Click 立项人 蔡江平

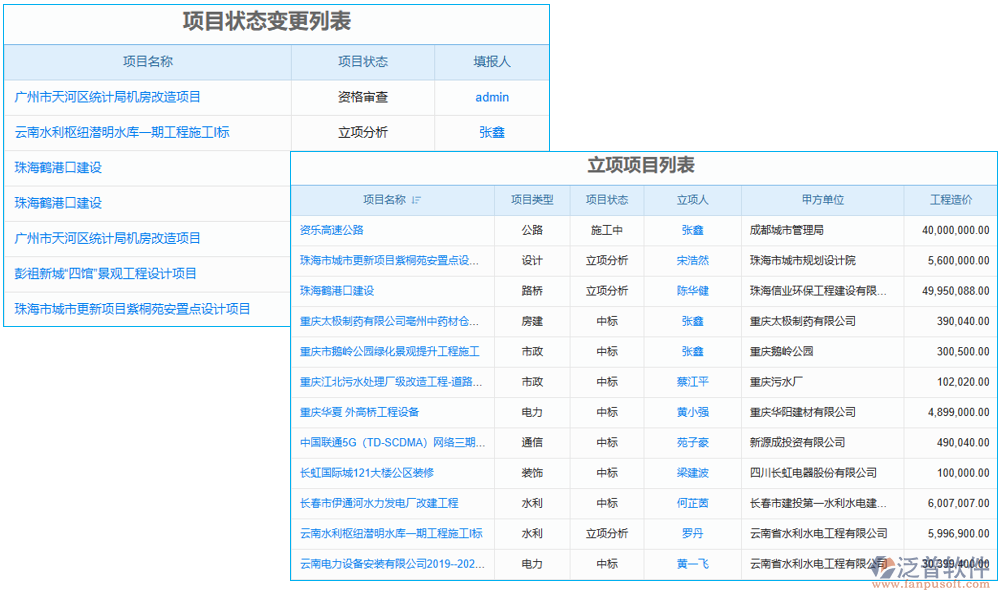pyautogui.click(x=692, y=381)
